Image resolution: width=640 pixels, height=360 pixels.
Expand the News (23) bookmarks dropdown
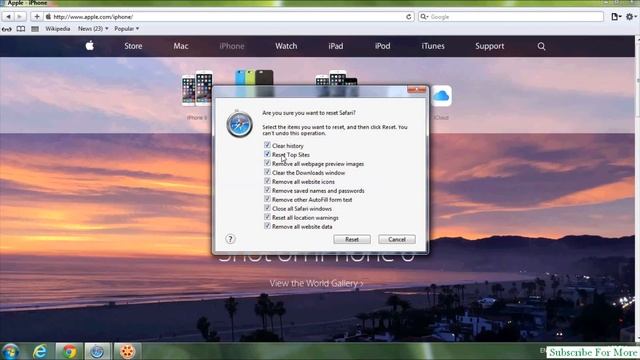tap(93, 29)
